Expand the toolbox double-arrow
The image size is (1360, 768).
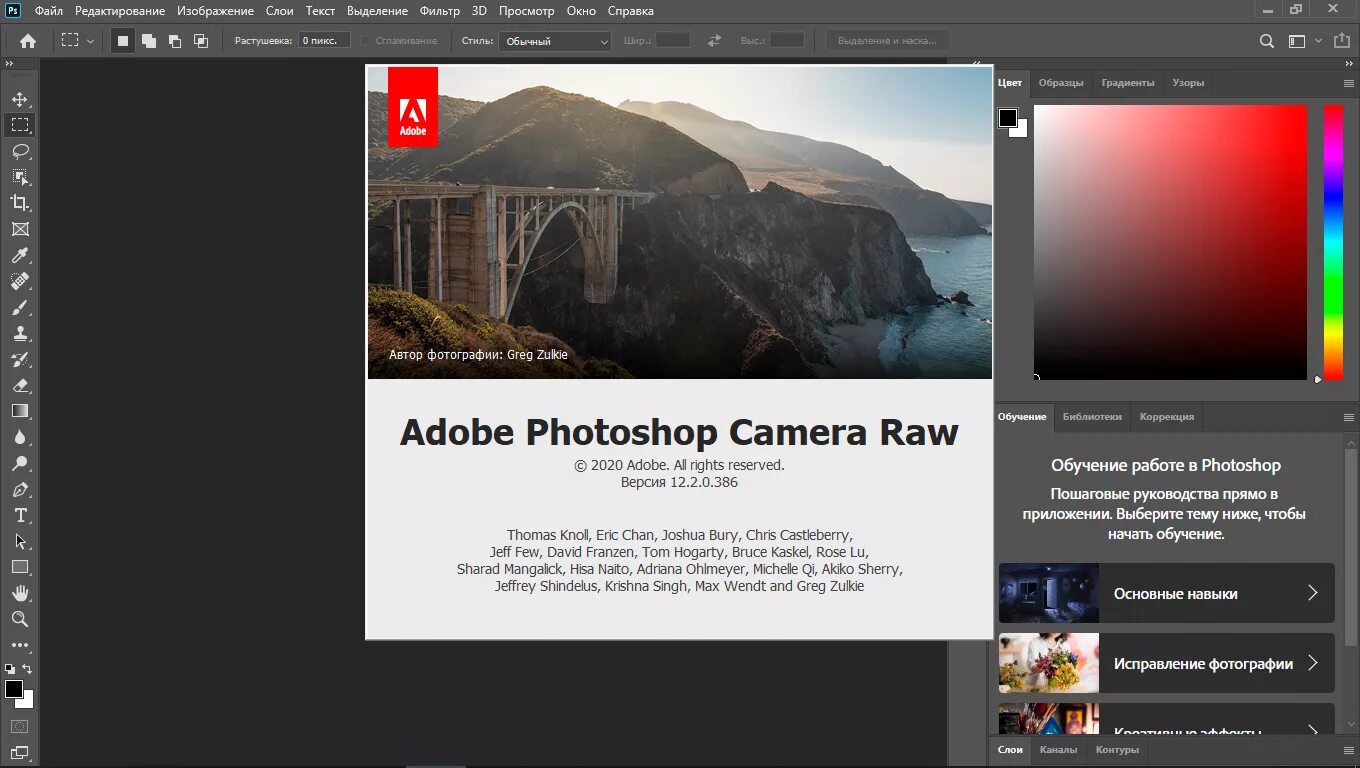coord(9,63)
